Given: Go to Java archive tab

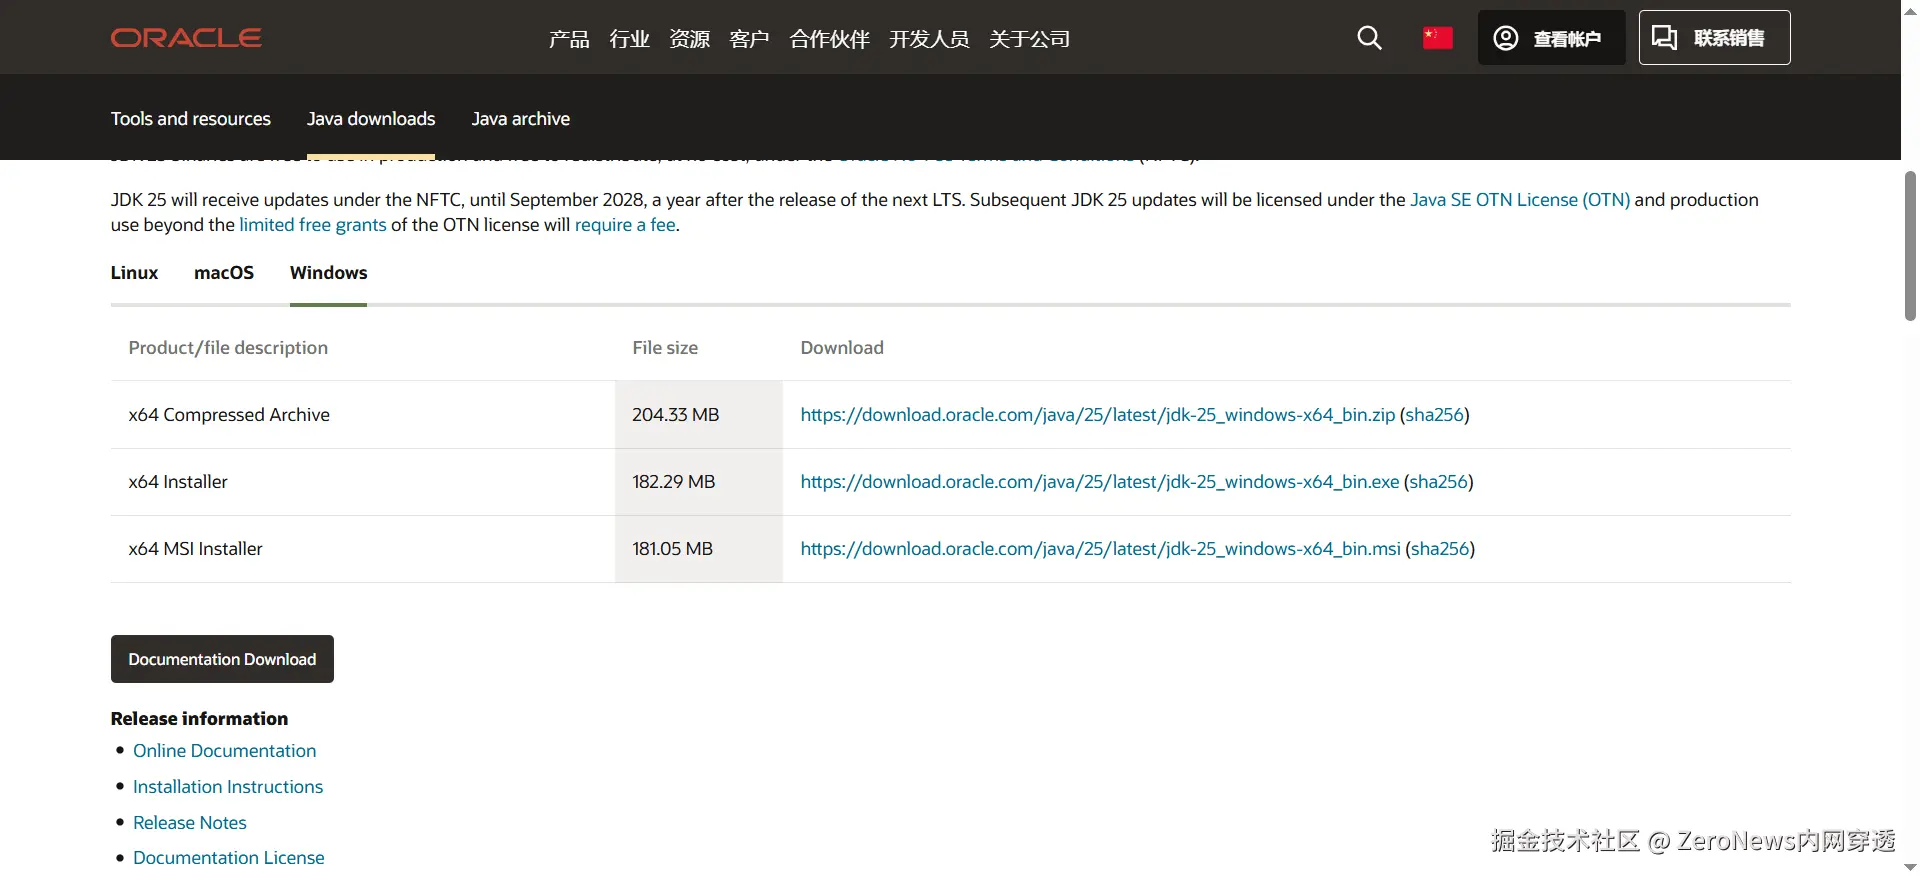Looking at the screenshot, I should point(520,119).
